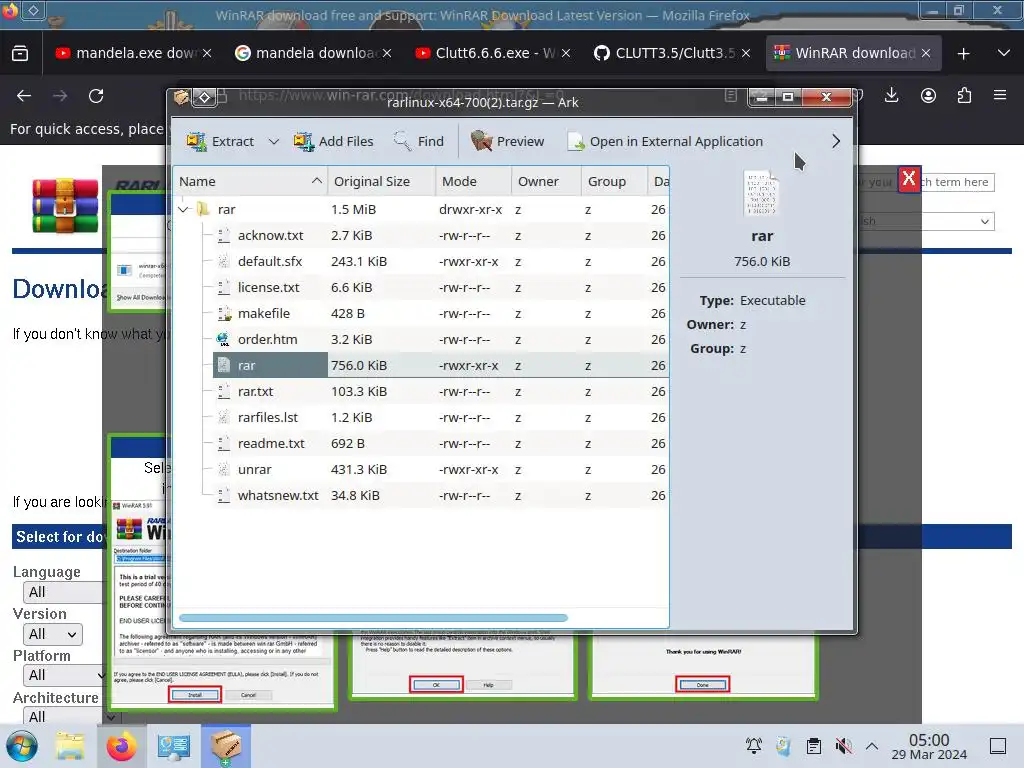Switch to the mandela.exe YouTube tab

click(133, 53)
